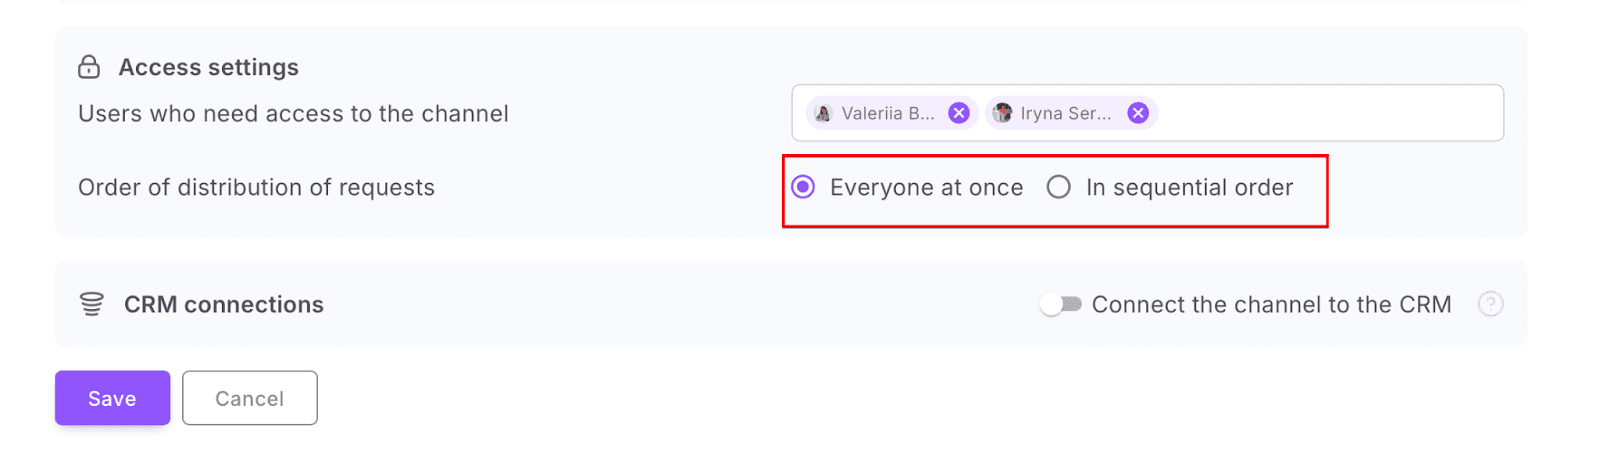The image size is (1600, 470).
Task: Click the Users who need access label
Action: click(293, 113)
